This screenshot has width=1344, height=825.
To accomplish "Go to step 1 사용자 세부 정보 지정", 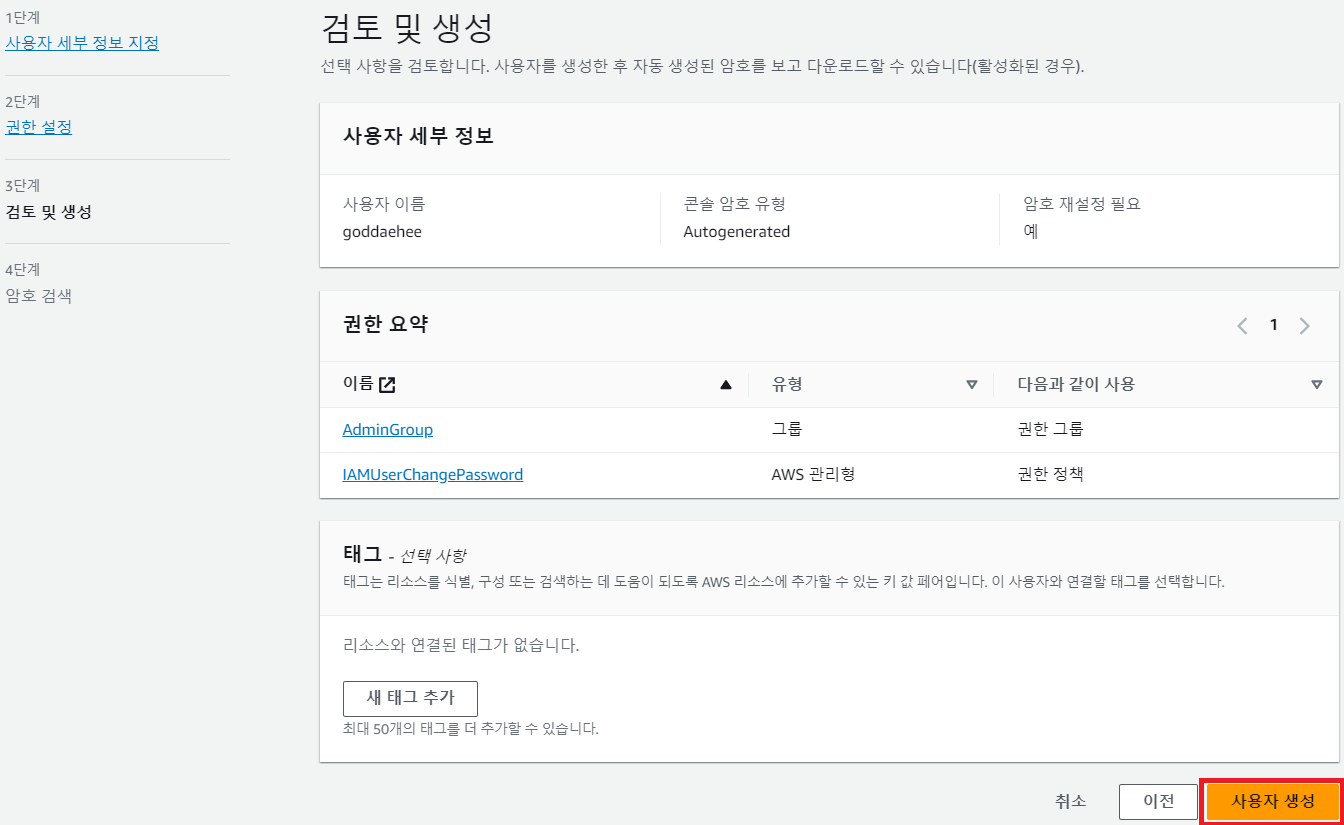I will tap(82, 43).
